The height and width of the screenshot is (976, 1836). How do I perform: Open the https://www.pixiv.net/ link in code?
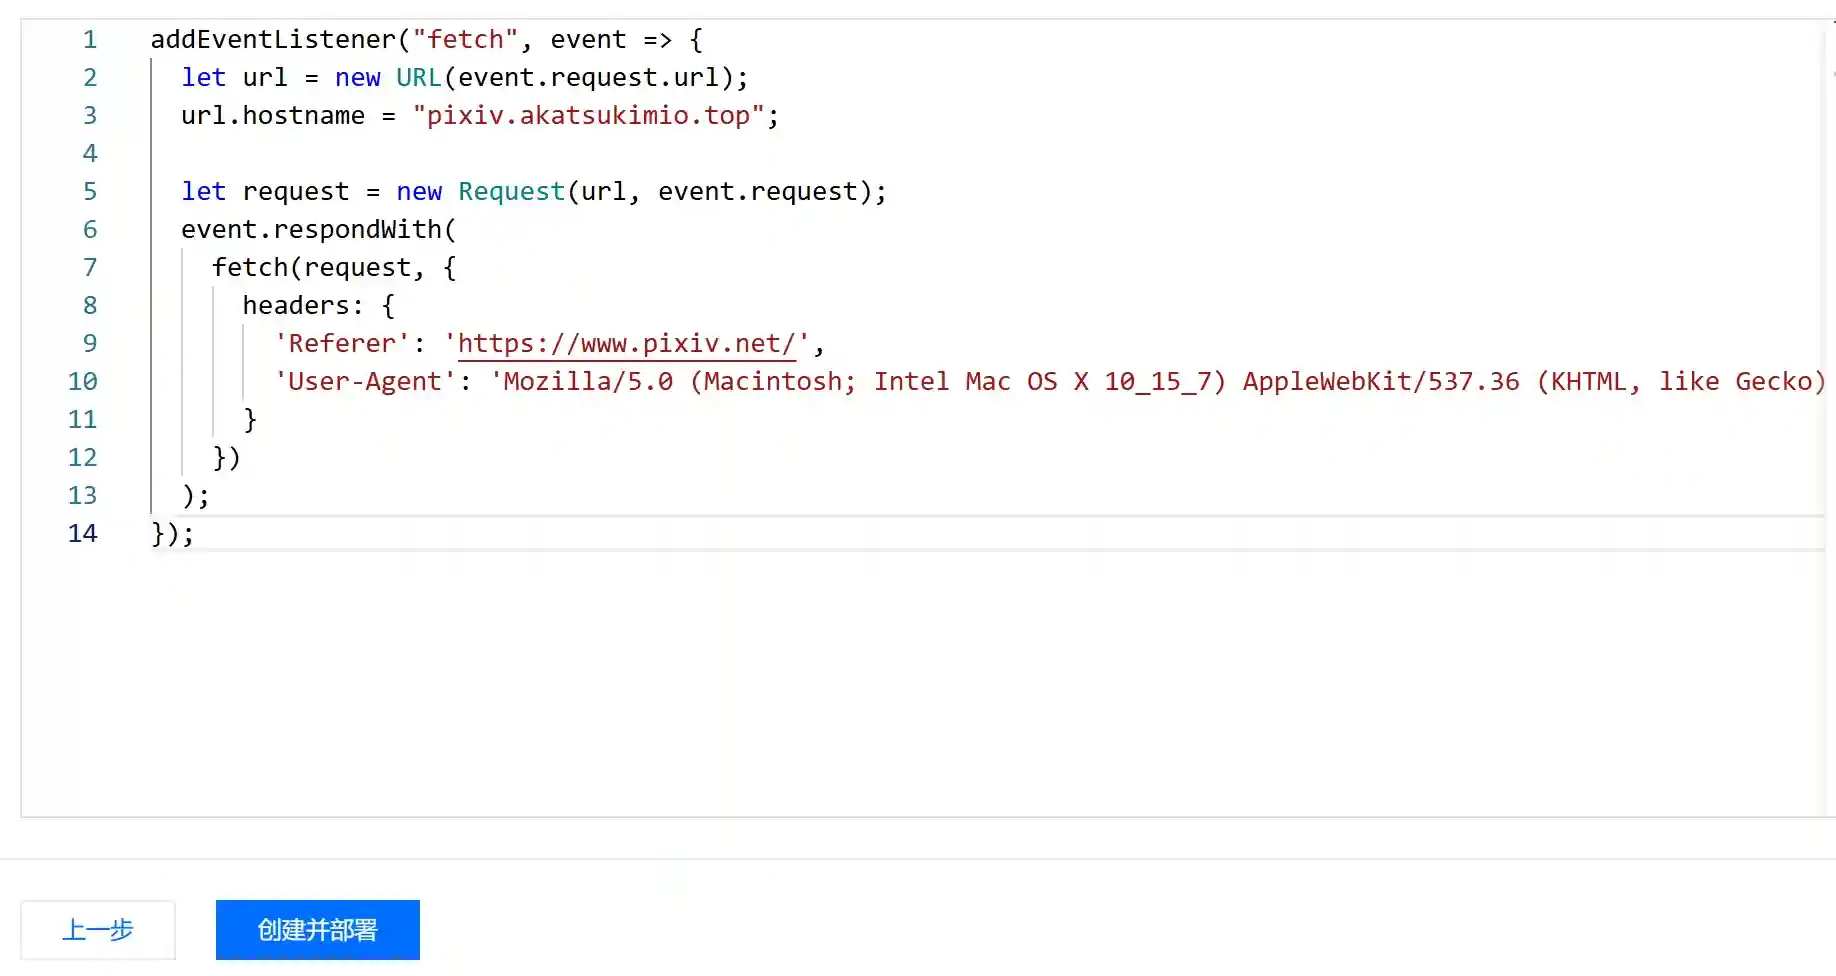coord(626,344)
